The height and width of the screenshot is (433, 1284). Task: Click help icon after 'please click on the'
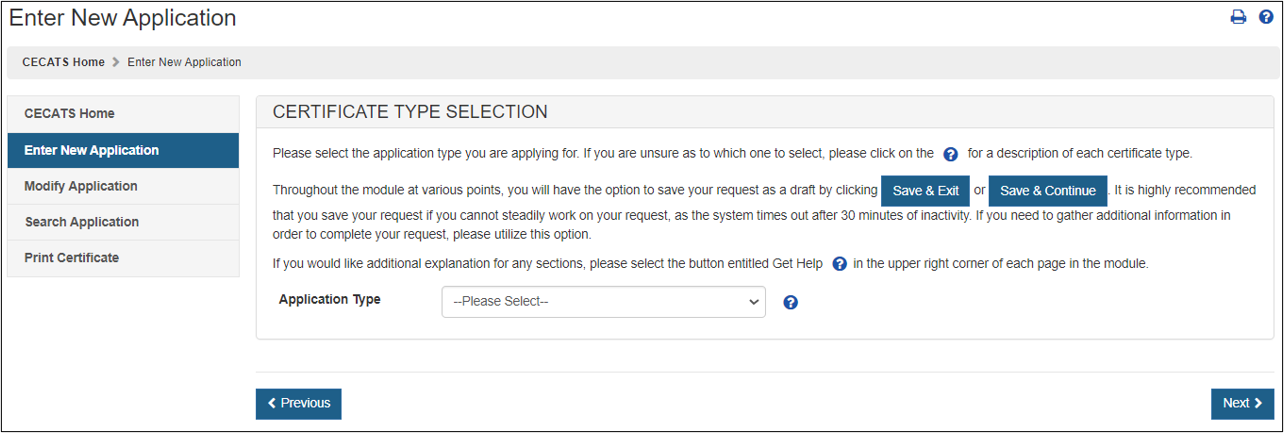[951, 154]
